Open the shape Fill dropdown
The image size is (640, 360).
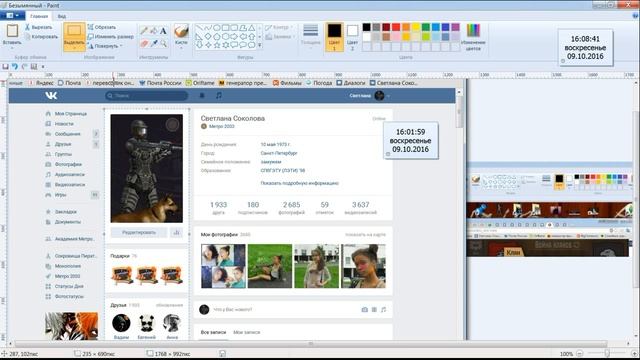pyautogui.click(x=279, y=36)
